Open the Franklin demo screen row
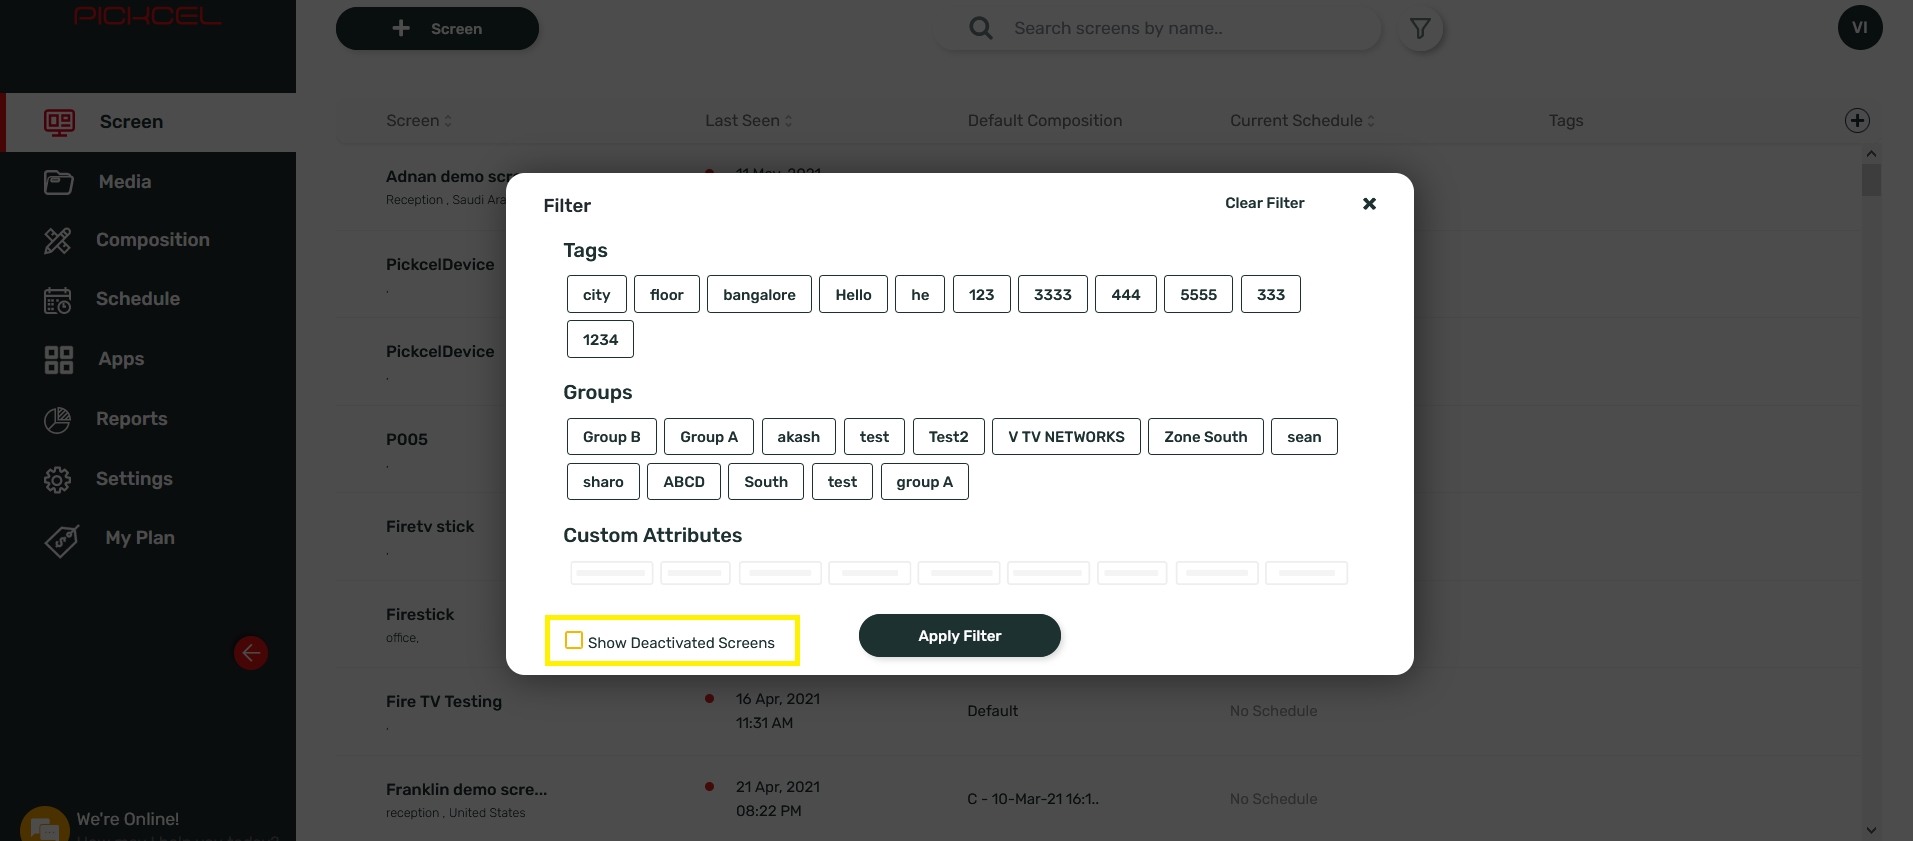Image resolution: width=1913 pixels, height=841 pixels. coord(1100,799)
